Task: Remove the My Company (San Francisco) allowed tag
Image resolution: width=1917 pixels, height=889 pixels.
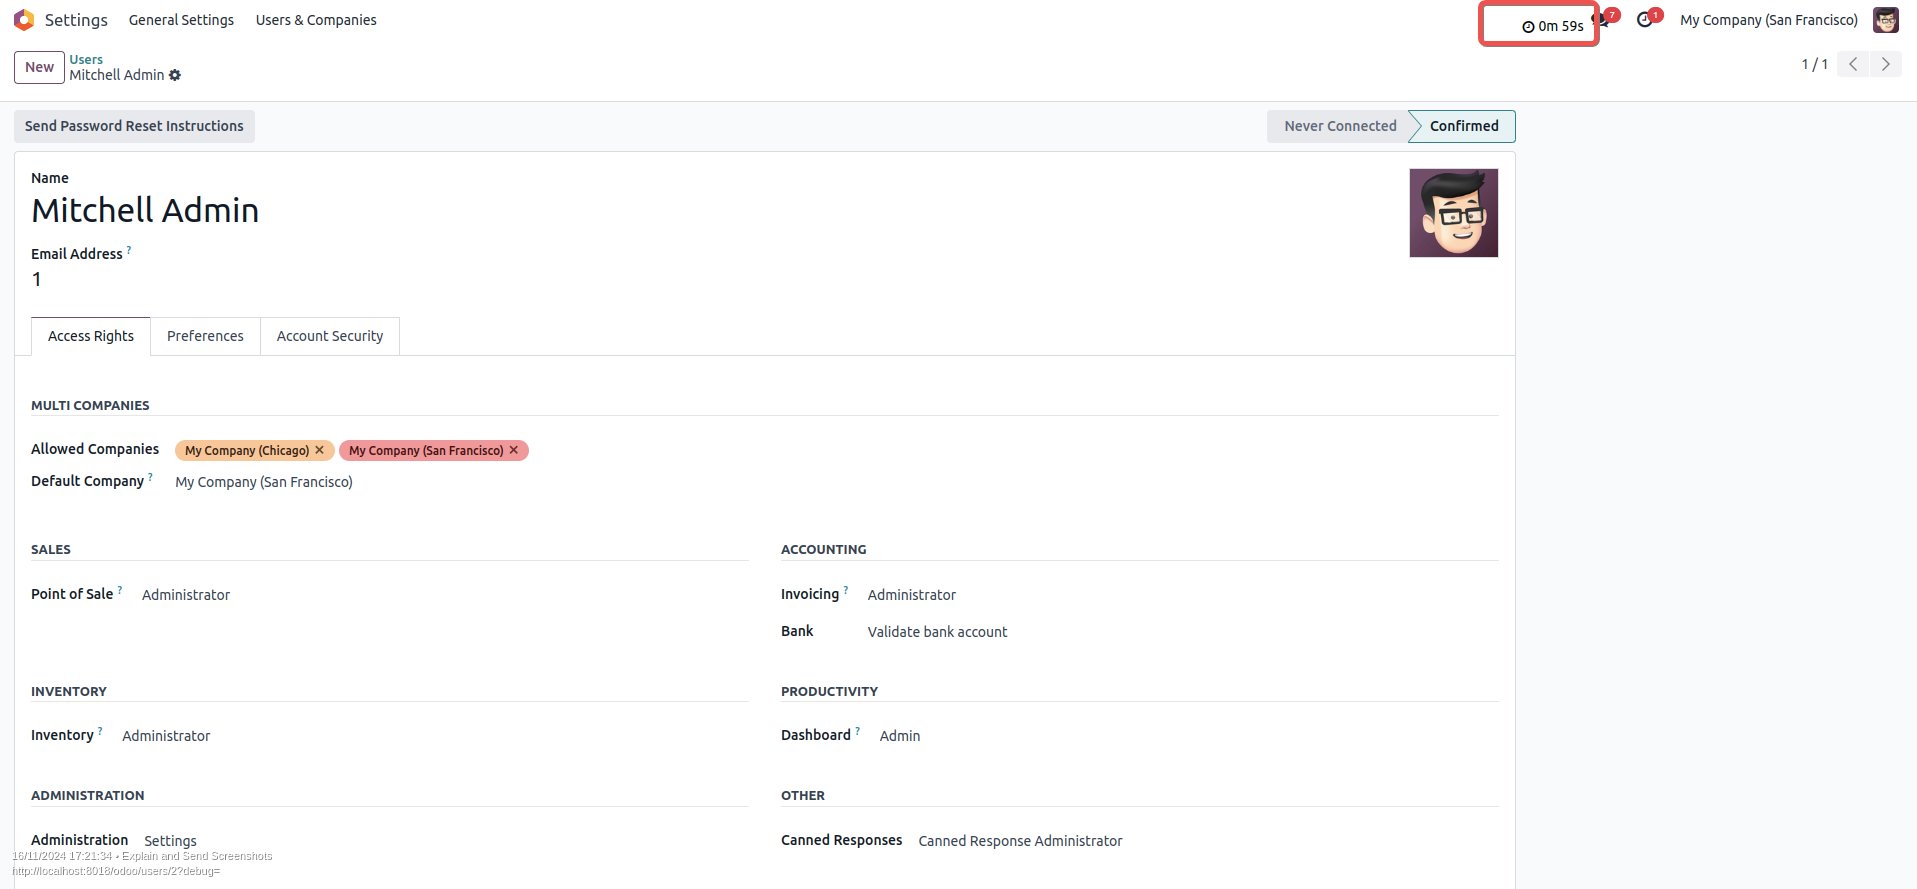Action: tap(514, 450)
